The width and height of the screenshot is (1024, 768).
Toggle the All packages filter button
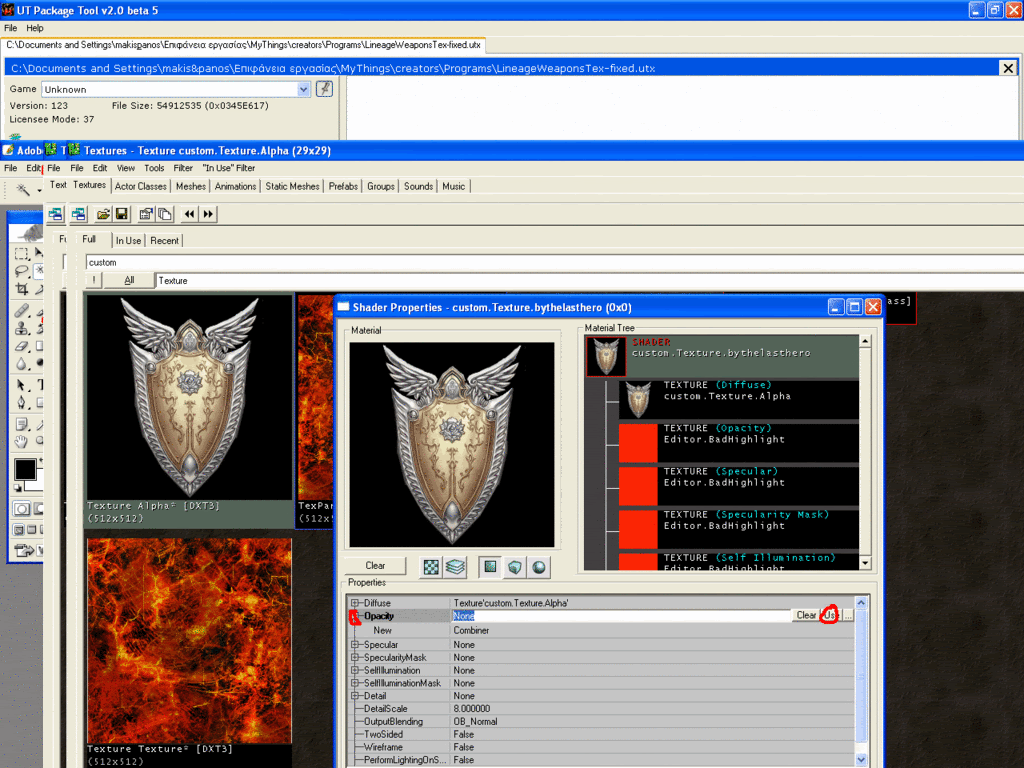tap(129, 281)
